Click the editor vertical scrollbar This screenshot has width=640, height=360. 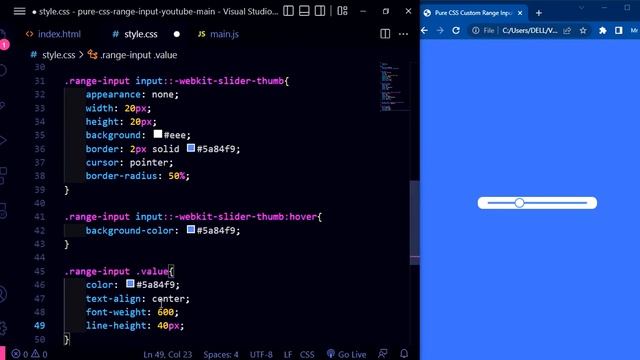coord(414,222)
